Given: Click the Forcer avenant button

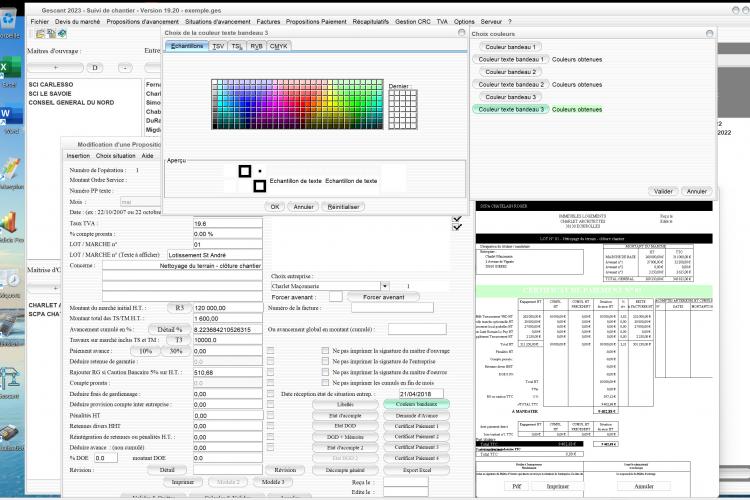Looking at the screenshot, I should tap(383, 297).
